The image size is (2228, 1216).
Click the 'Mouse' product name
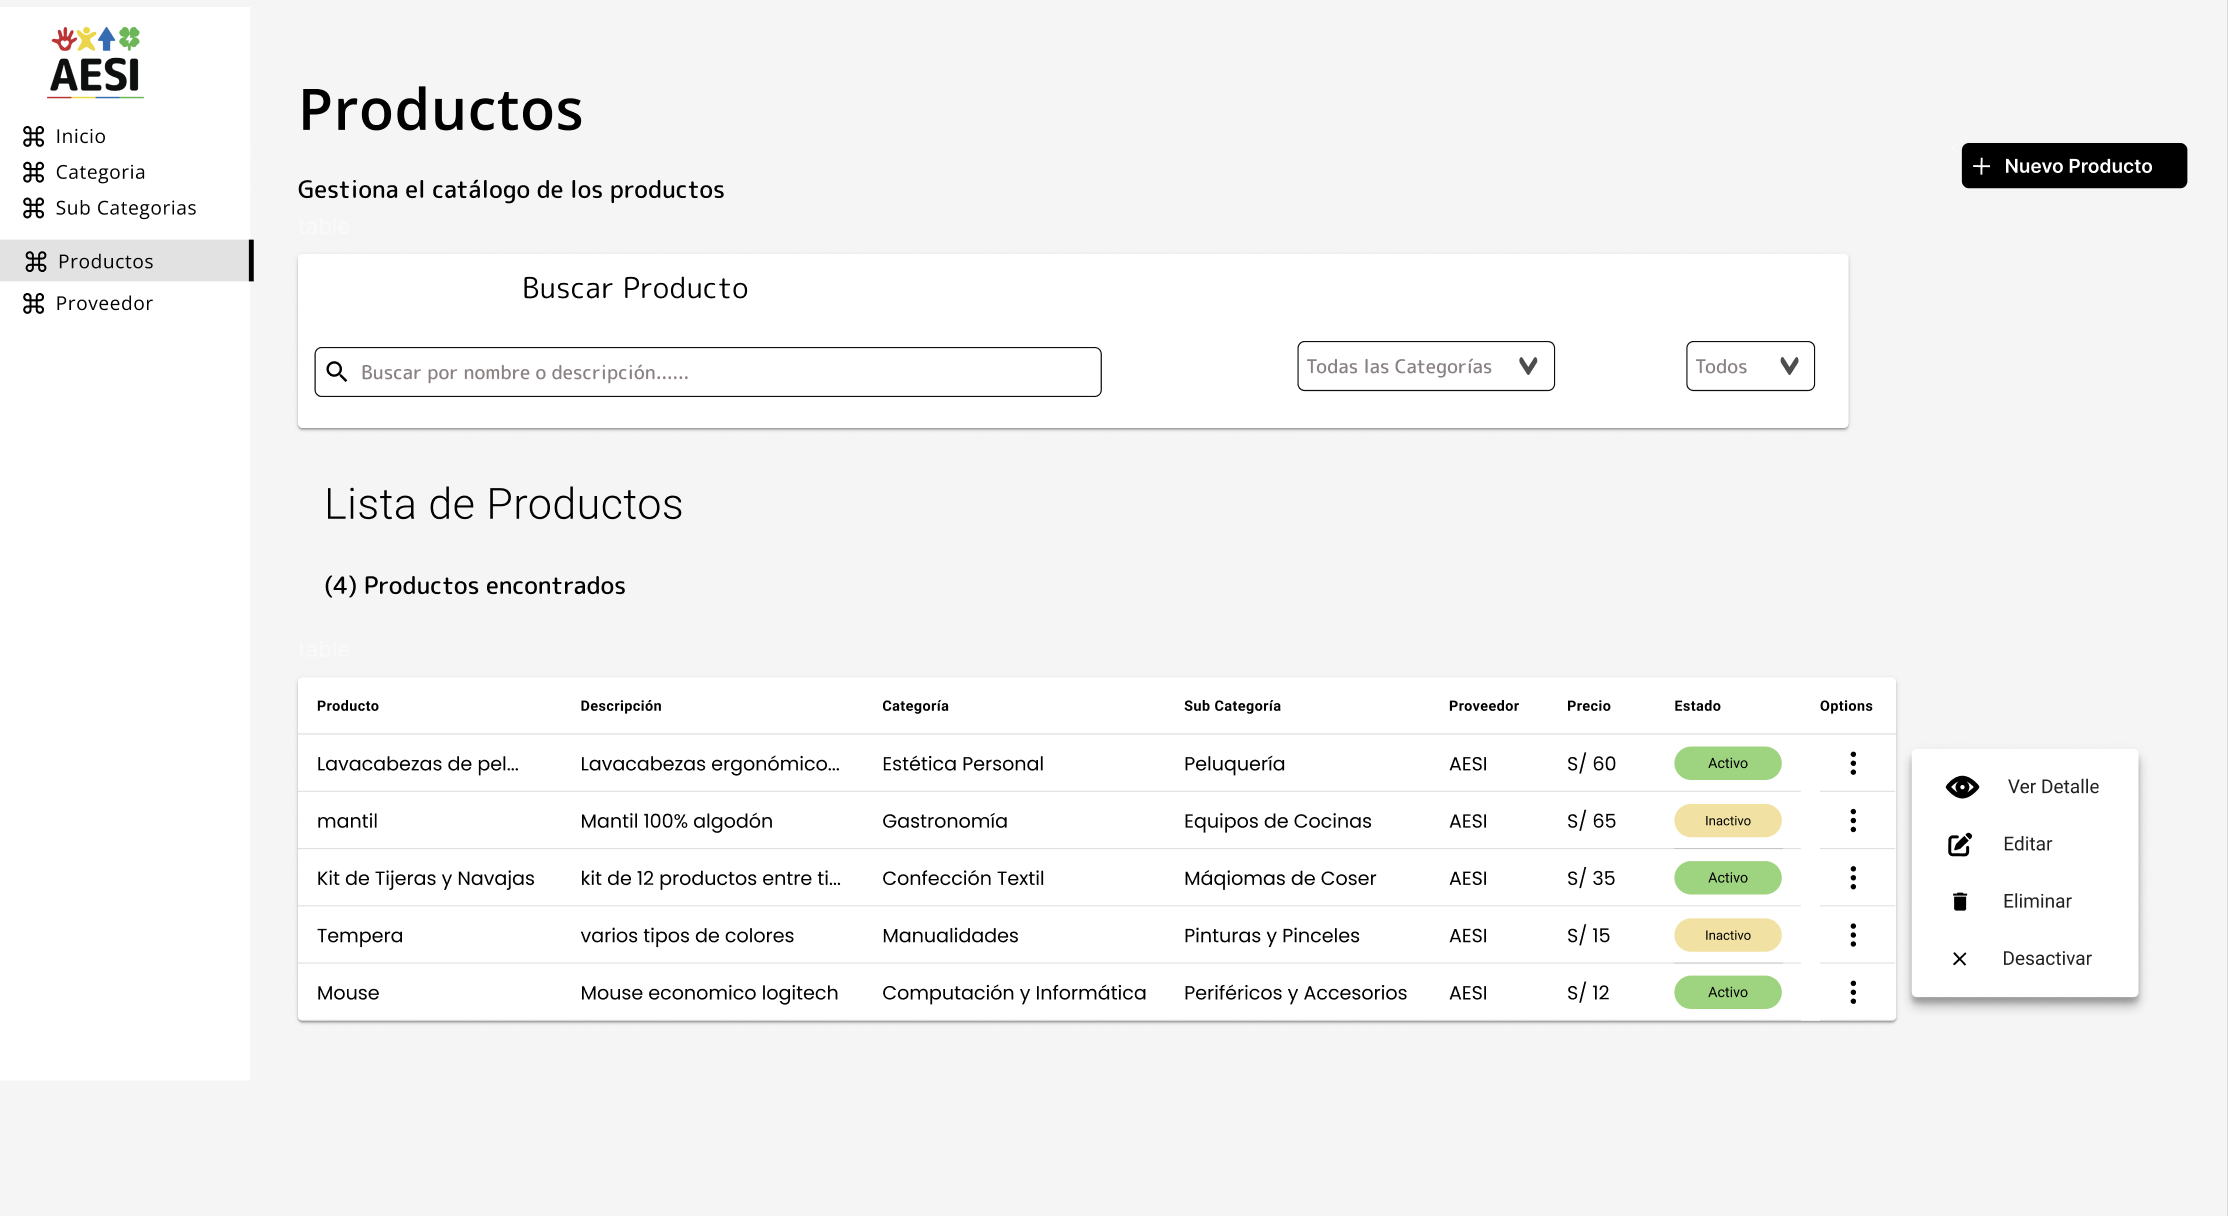pos(348,992)
